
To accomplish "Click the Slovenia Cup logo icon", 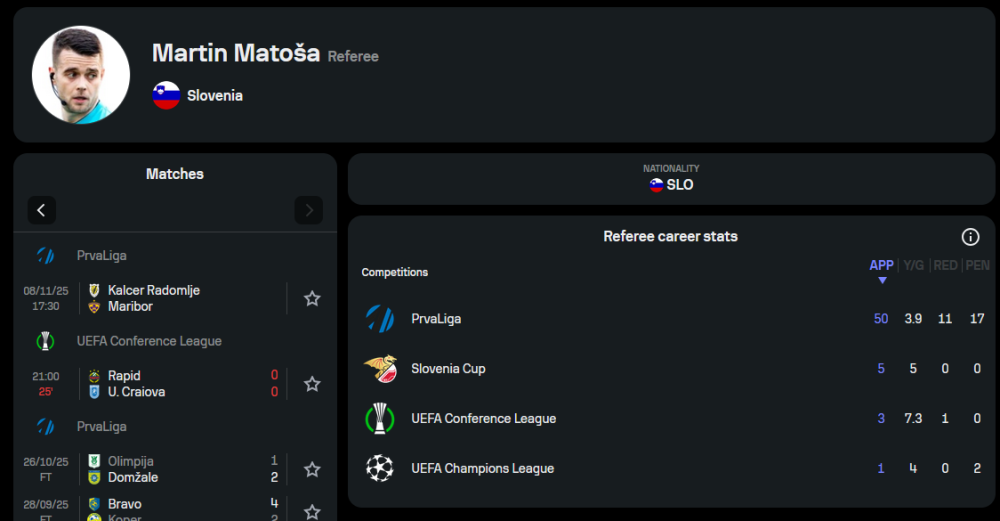I will [380, 369].
